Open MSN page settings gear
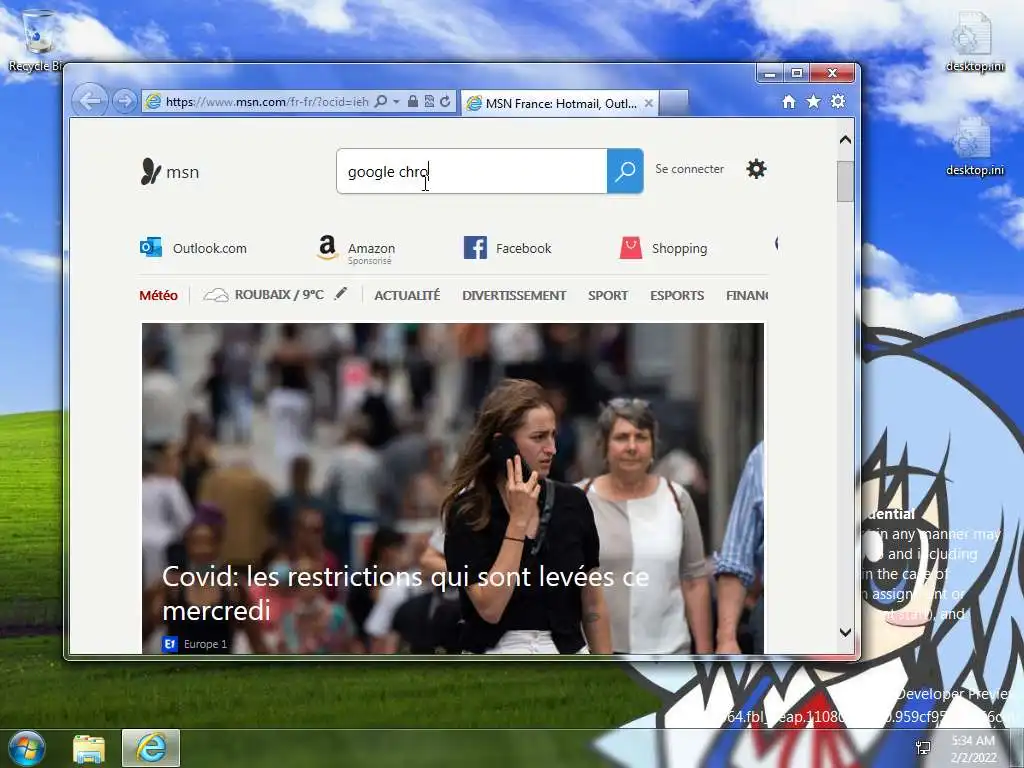The width and height of the screenshot is (1024, 768). [x=756, y=169]
